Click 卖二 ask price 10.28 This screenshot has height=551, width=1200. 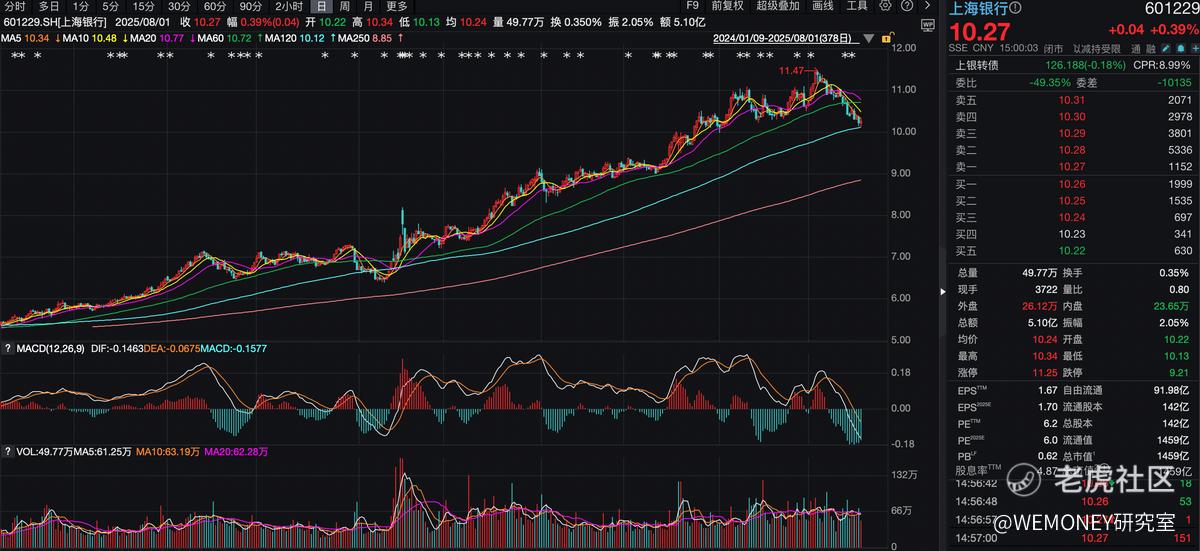(x=1072, y=149)
